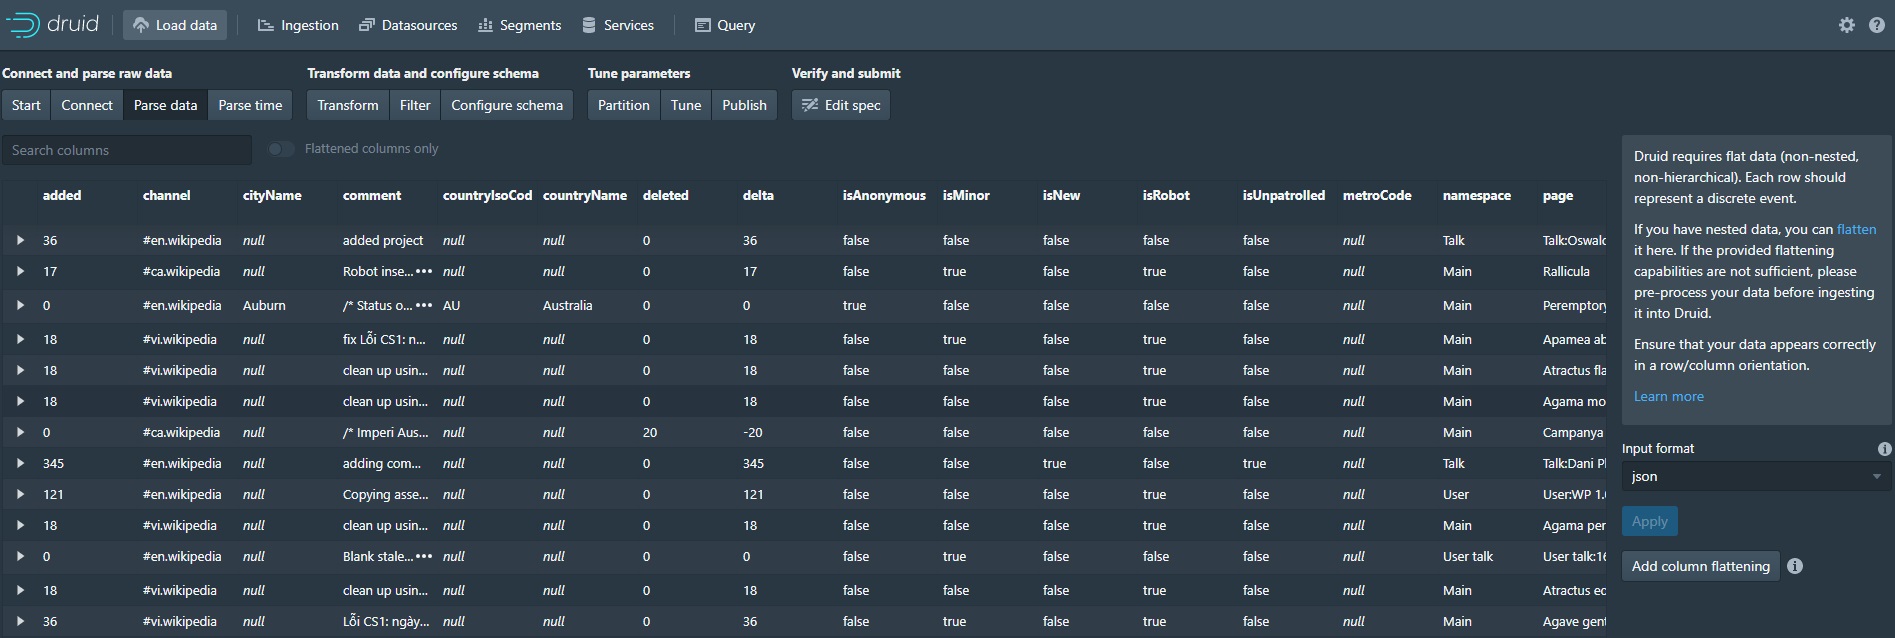This screenshot has width=1895, height=638.
Task: Open the Segments view
Action: (519, 25)
